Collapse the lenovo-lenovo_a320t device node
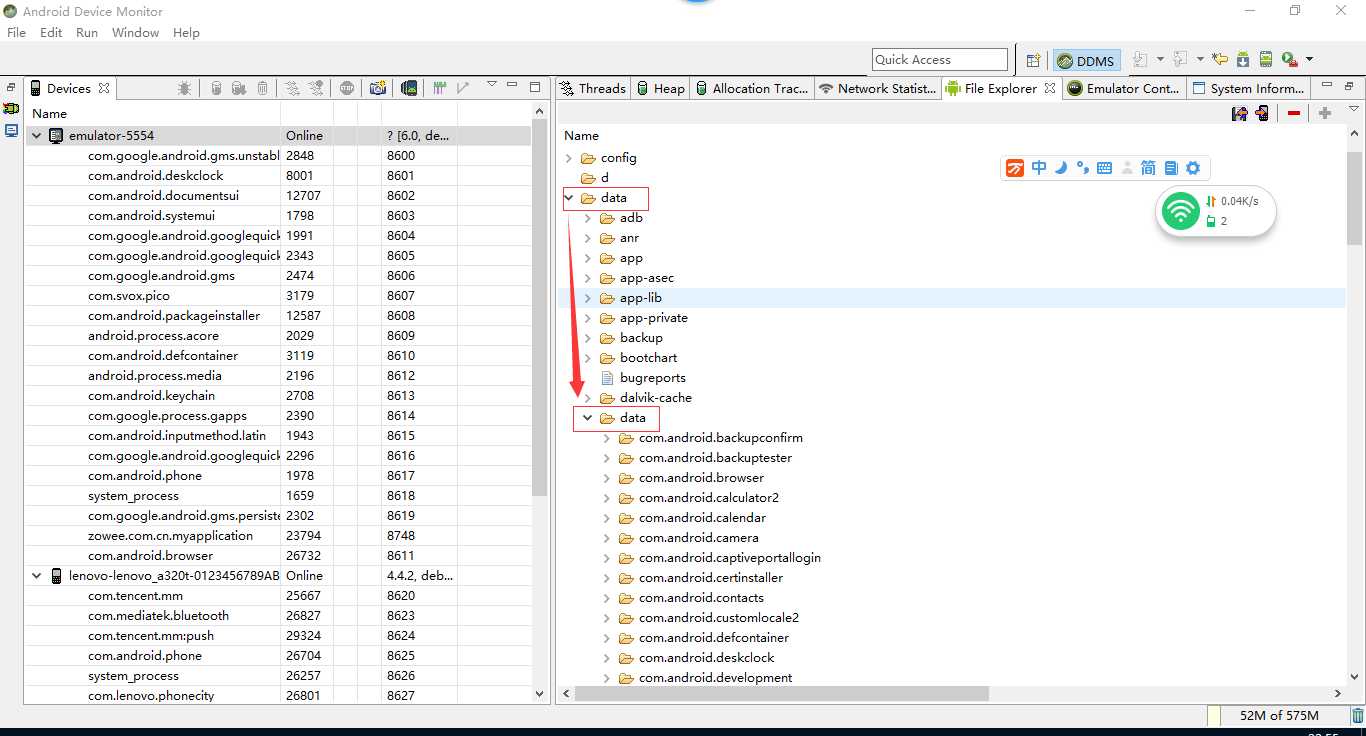Screen dimensions: 1366x736 (x=37, y=575)
